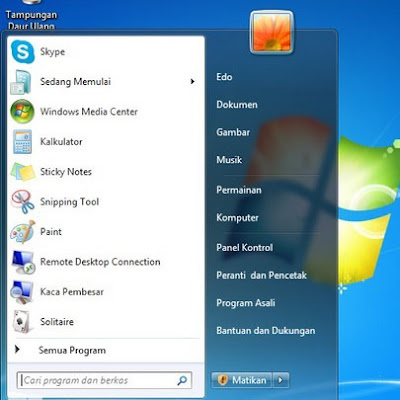
Task: Click the Skype text label
Action: 52,52
